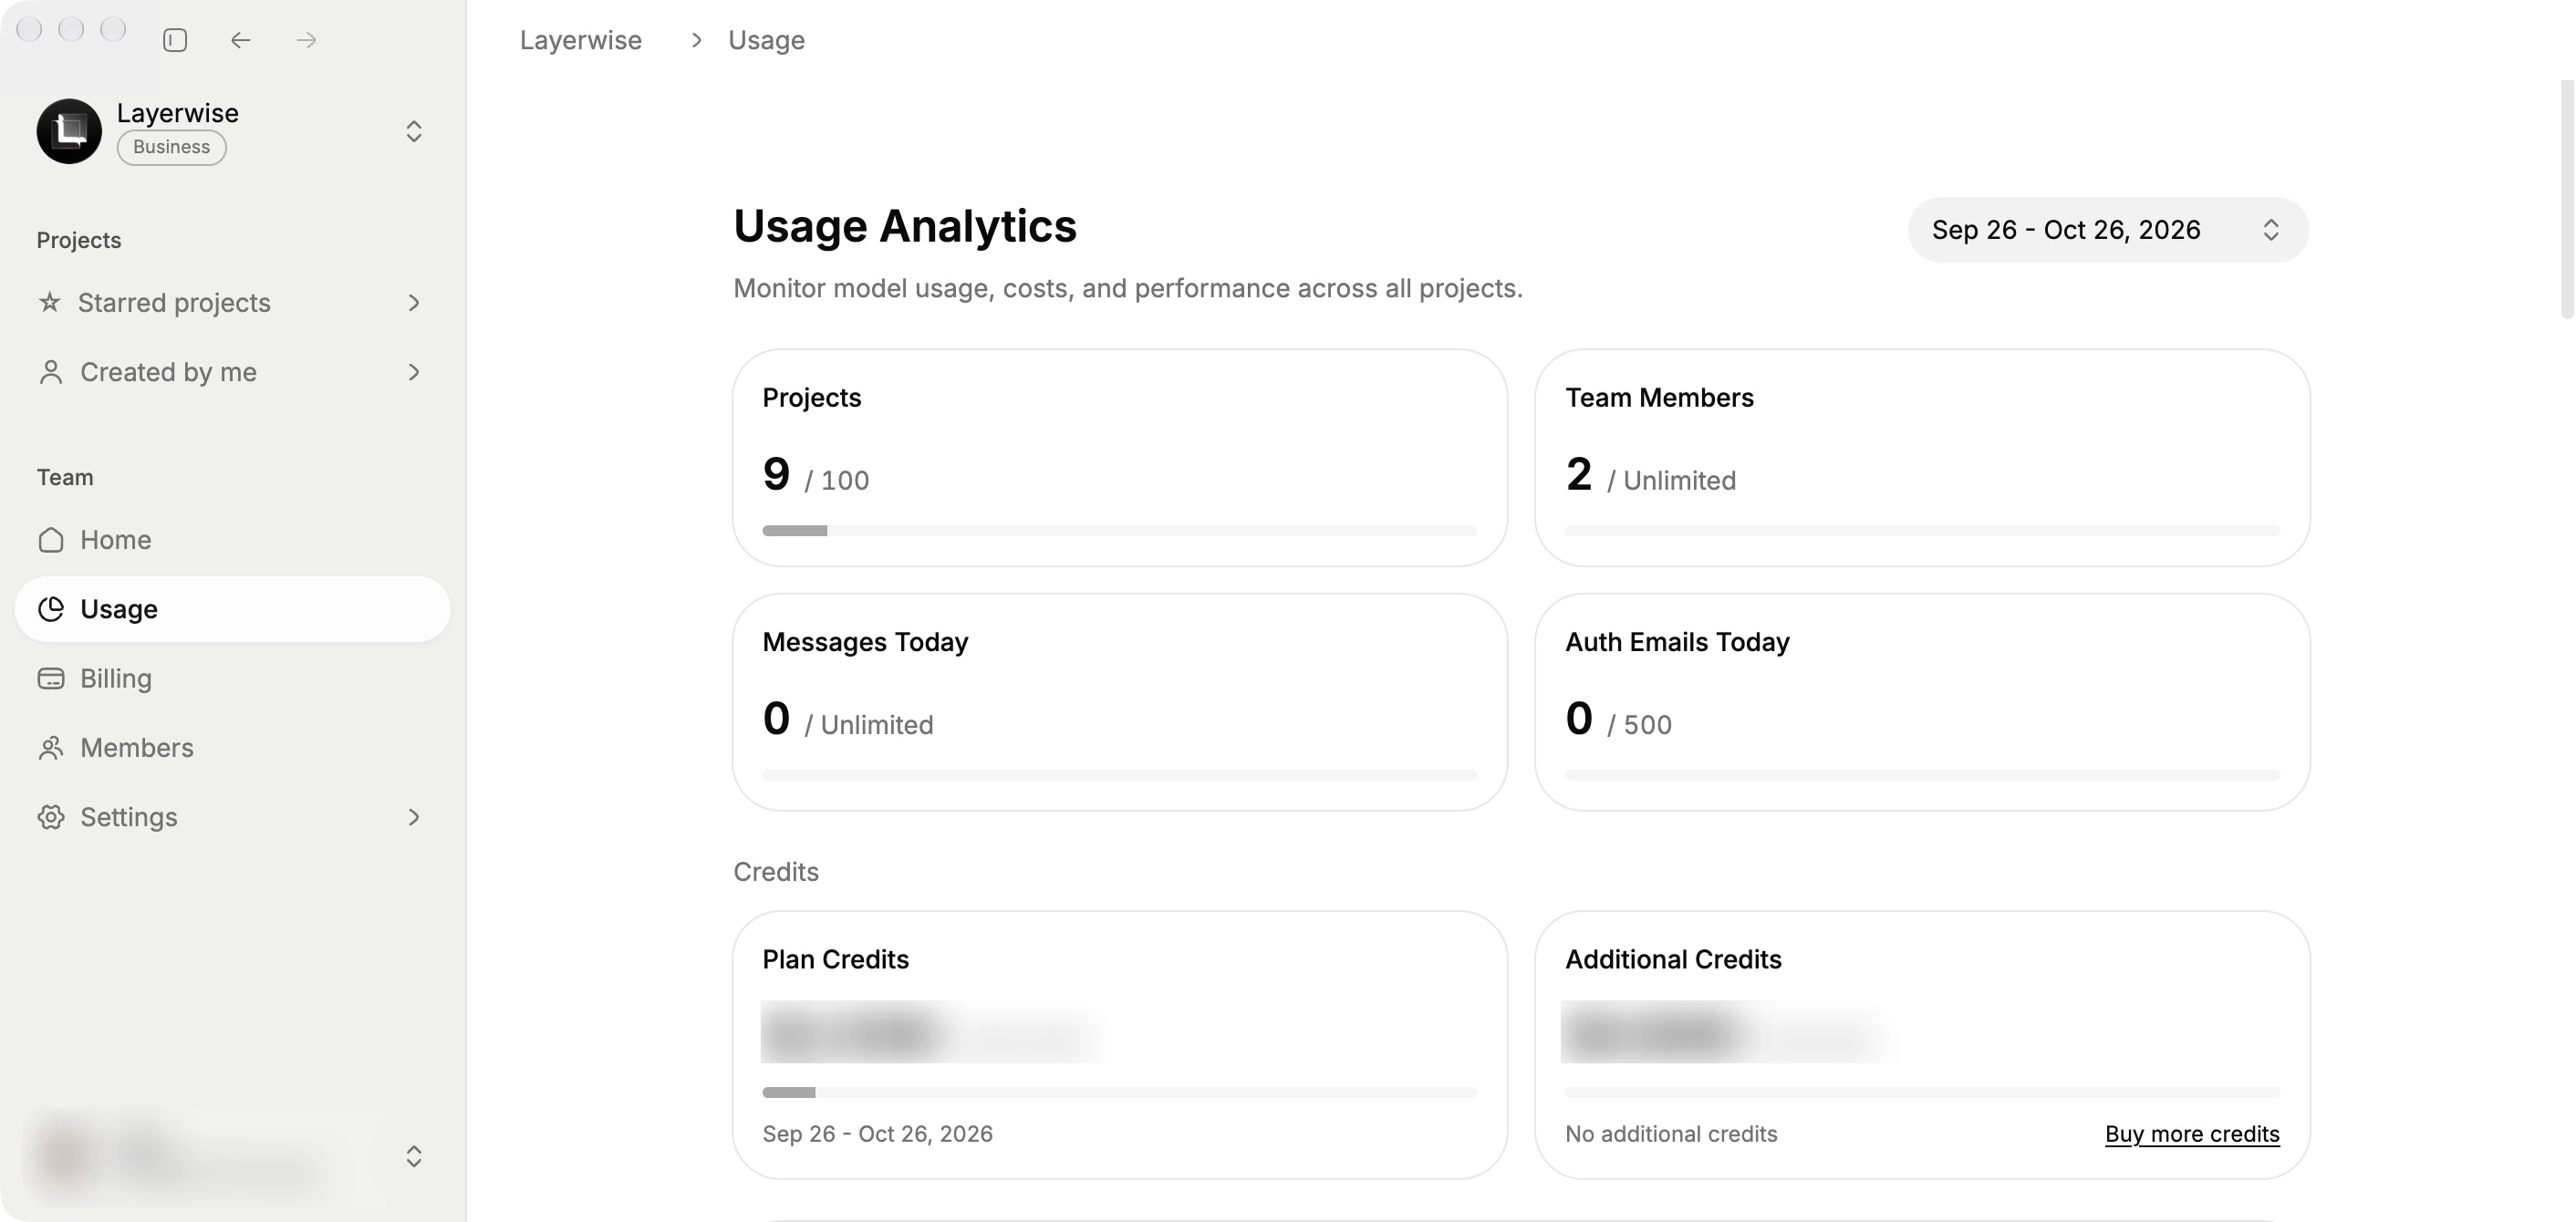Click the page vertical scrollbar
This screenshot has width=2576, height=1222.
(x=2567, y=200)
